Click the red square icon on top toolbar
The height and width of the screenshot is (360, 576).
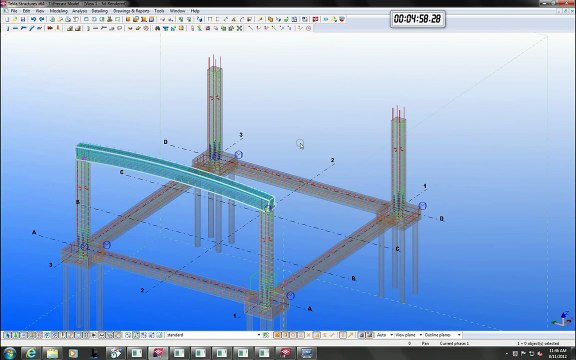[x=316, y=19]
